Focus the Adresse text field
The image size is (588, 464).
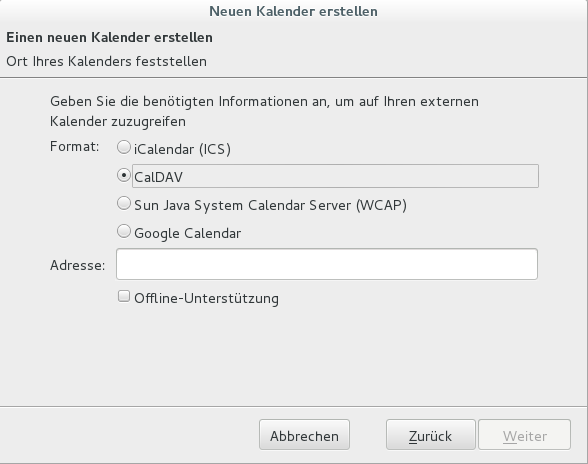pos(327,264)
